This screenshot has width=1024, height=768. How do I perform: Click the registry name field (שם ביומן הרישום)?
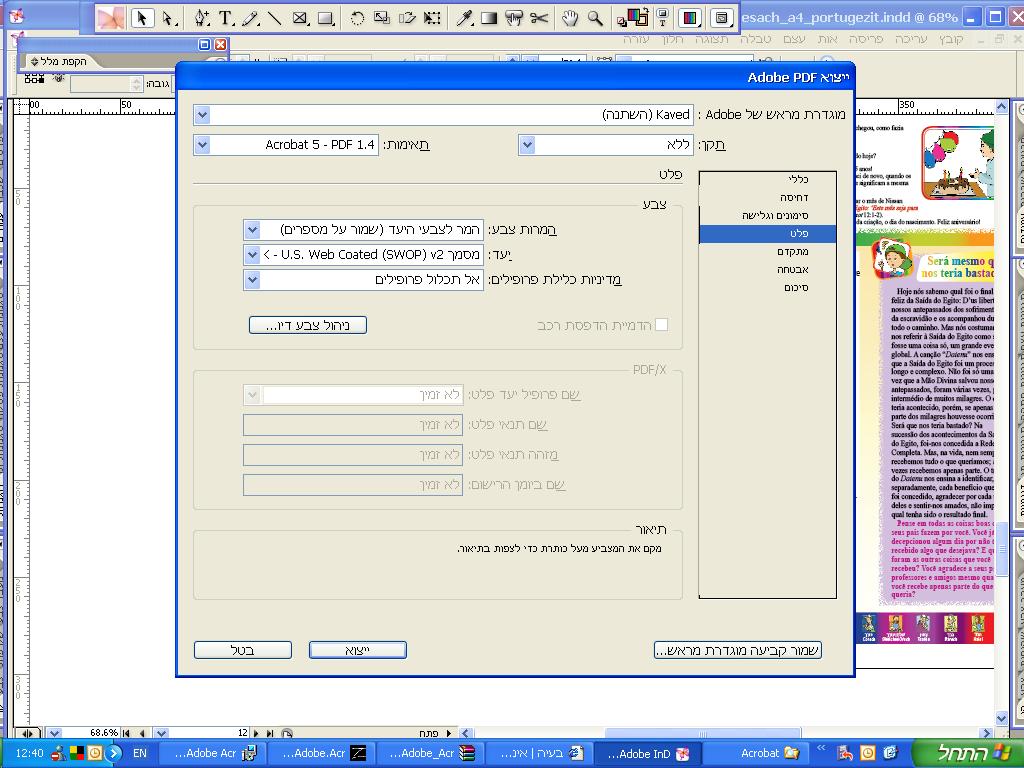coord(353,485)
